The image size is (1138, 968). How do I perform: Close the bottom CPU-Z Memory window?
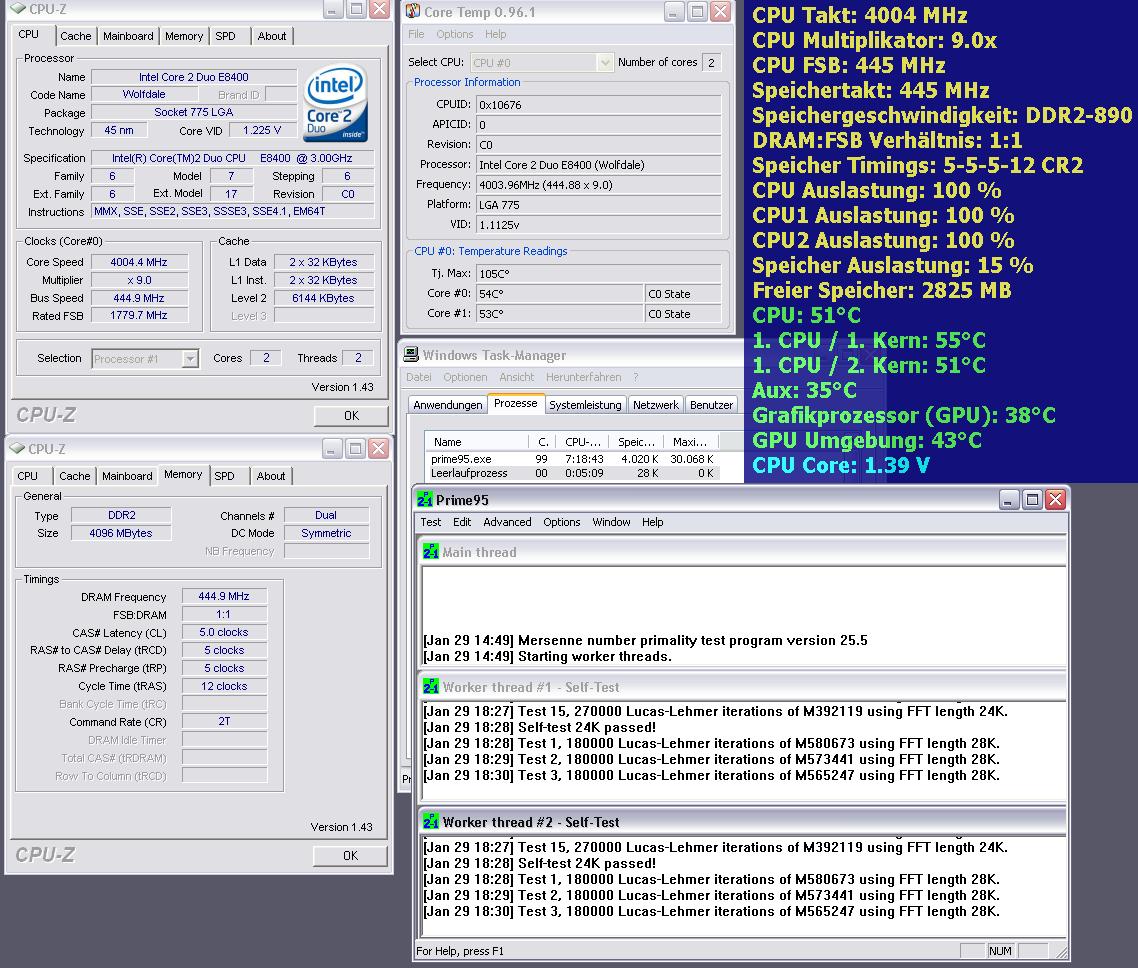click(378, 448)
